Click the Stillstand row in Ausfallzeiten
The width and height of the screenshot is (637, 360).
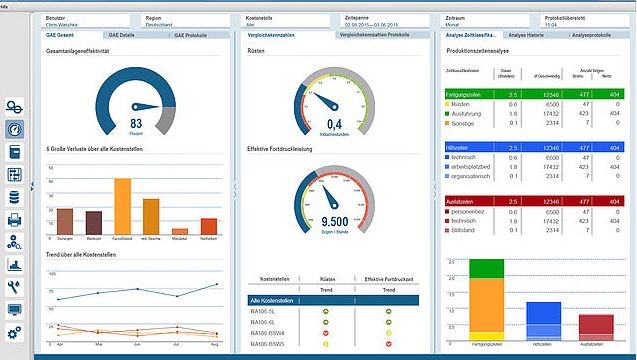[x=534, y=230]
